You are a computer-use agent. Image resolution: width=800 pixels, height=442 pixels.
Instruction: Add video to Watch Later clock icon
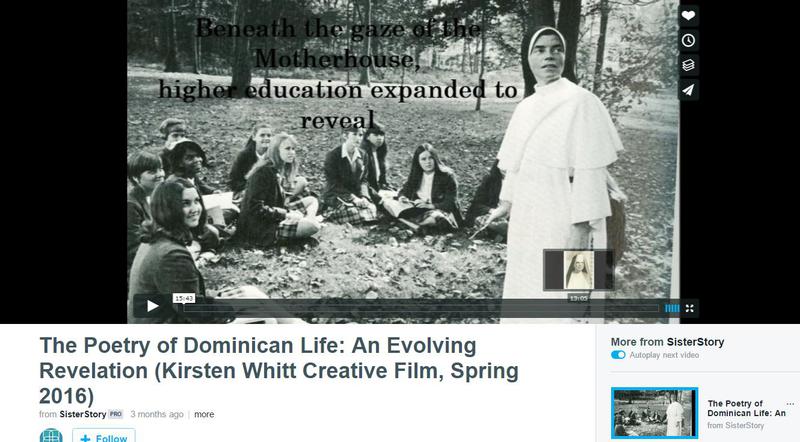pyautogui.click(x=688, y=40)
